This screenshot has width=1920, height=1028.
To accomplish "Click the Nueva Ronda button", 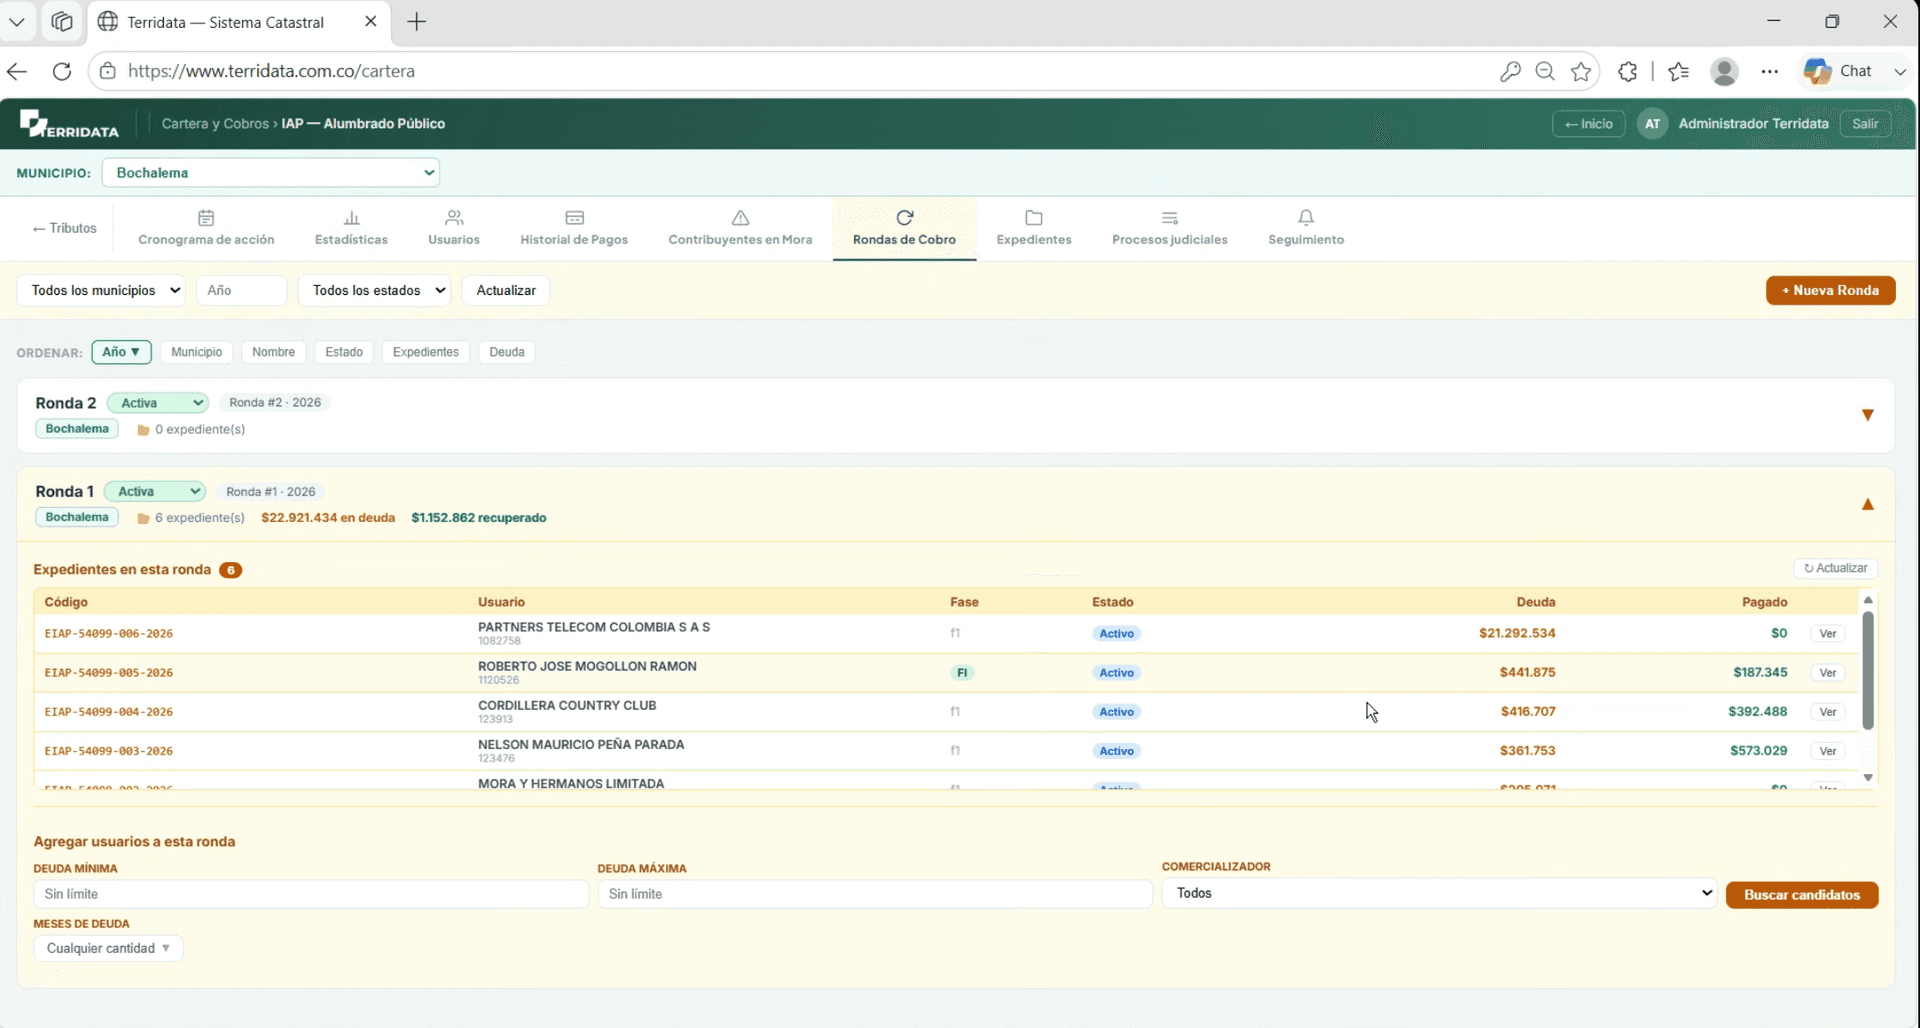I will [1830, 290].
